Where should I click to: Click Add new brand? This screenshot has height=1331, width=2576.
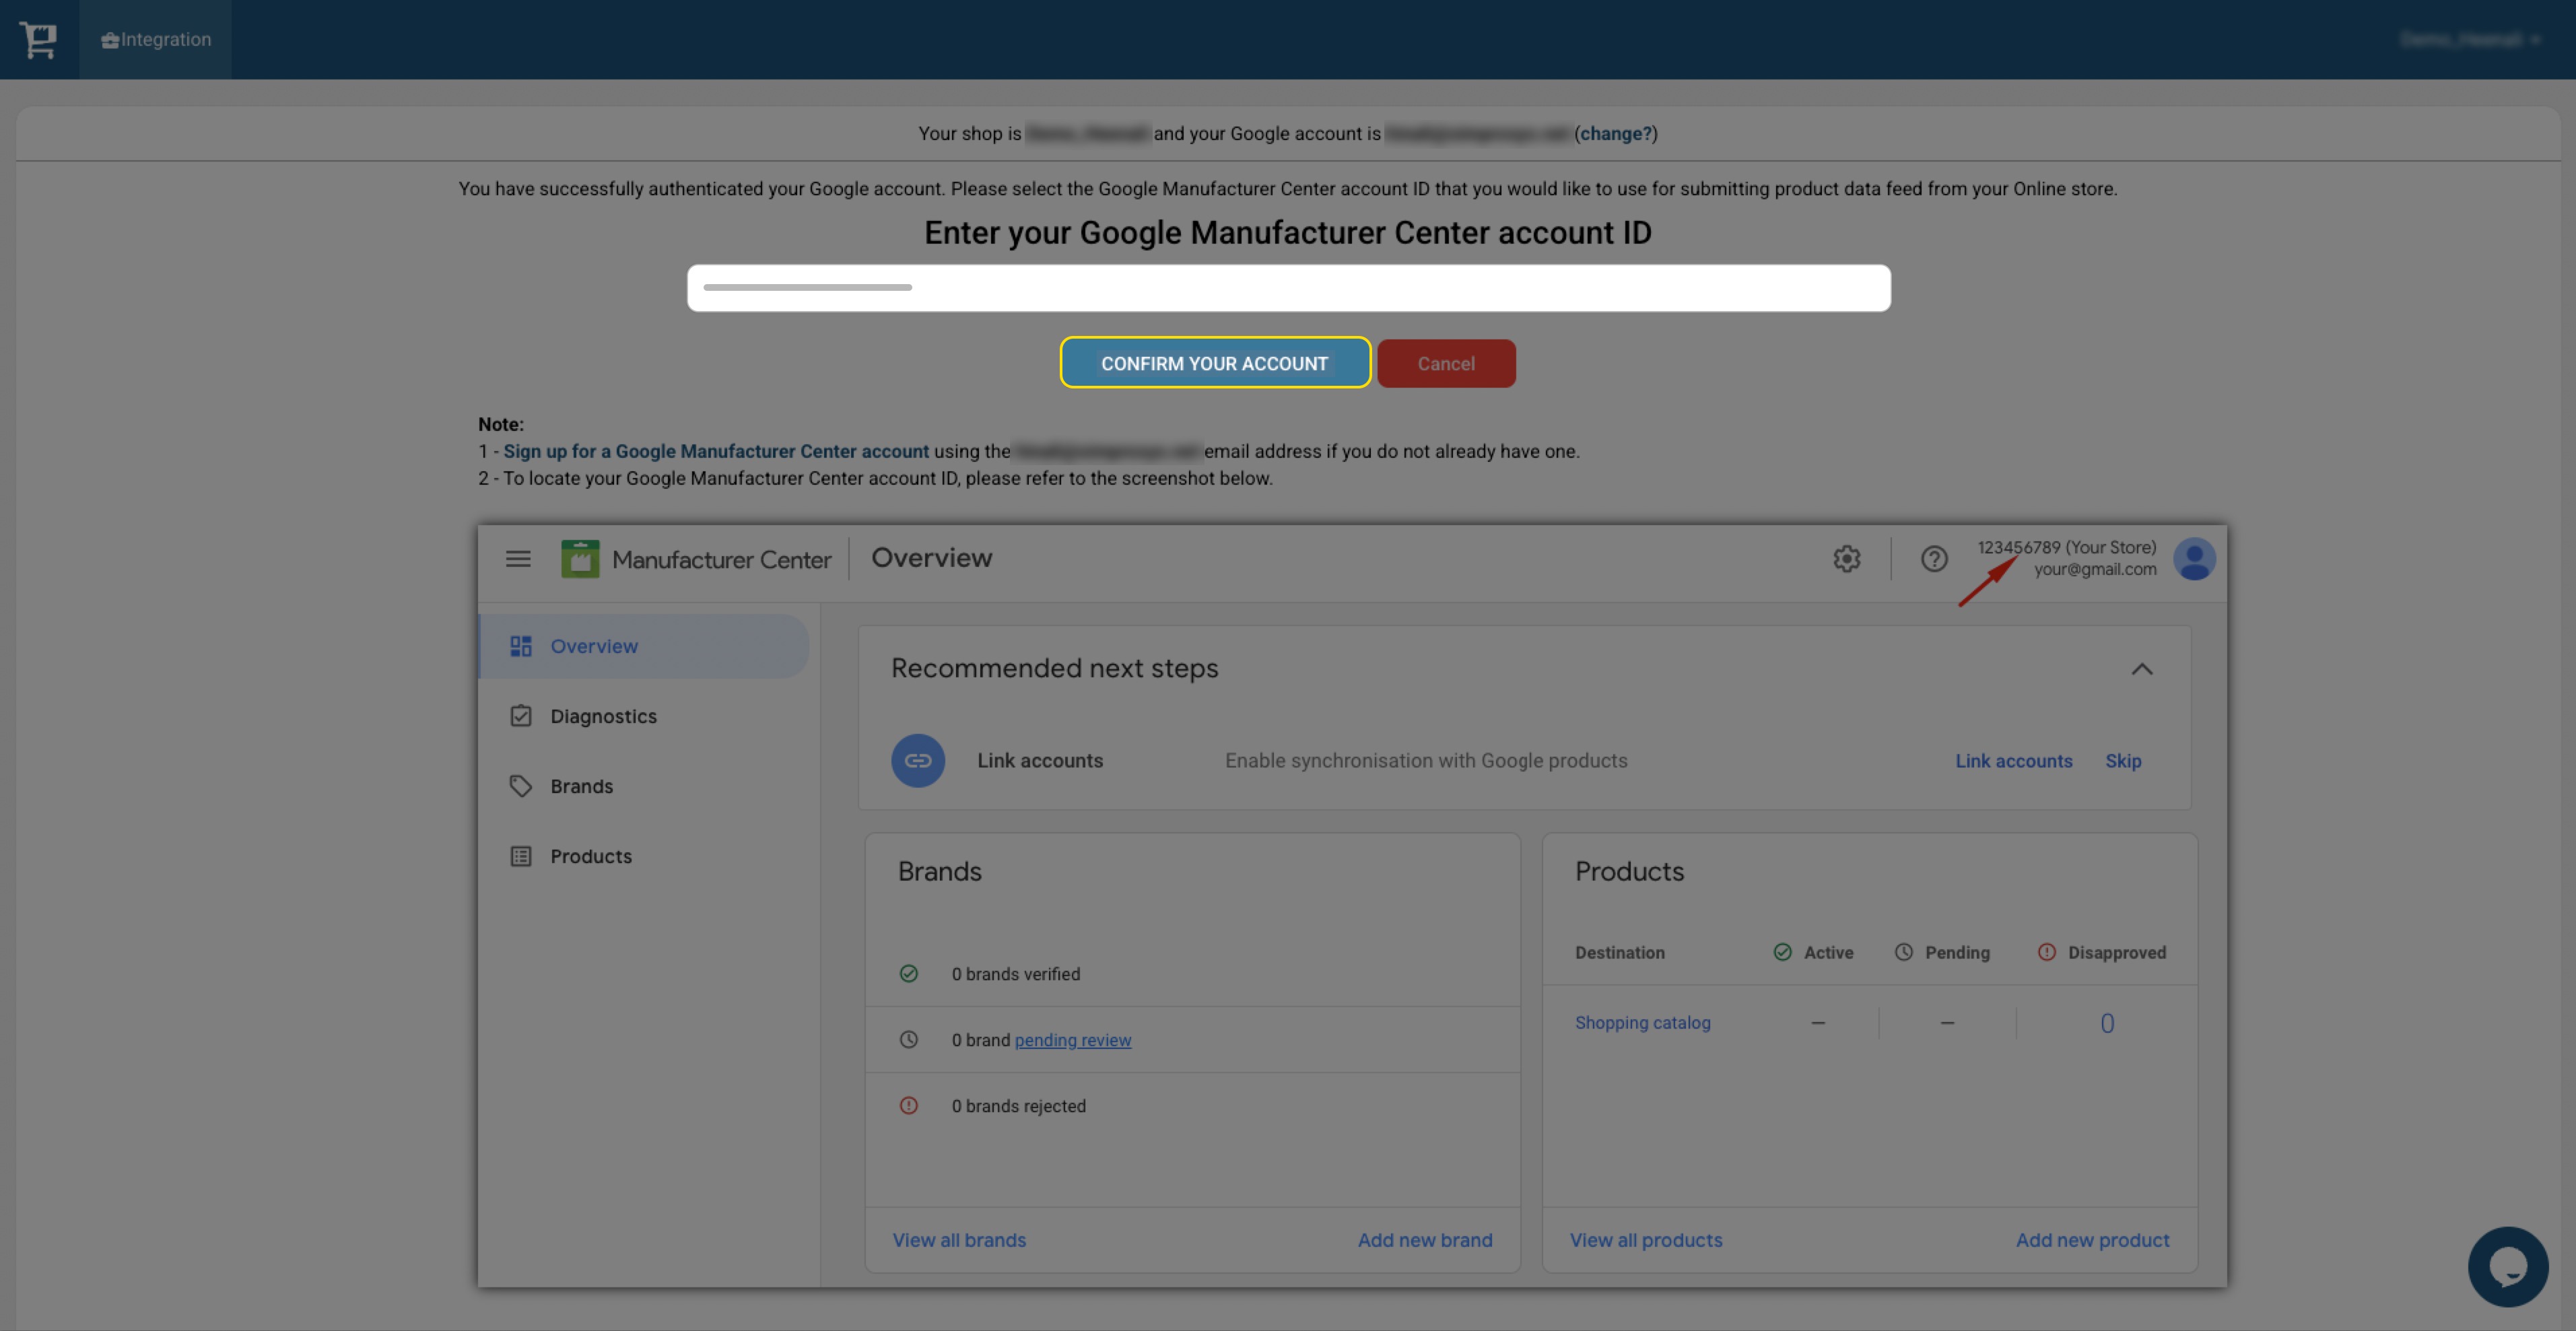click(1425, 1240)
